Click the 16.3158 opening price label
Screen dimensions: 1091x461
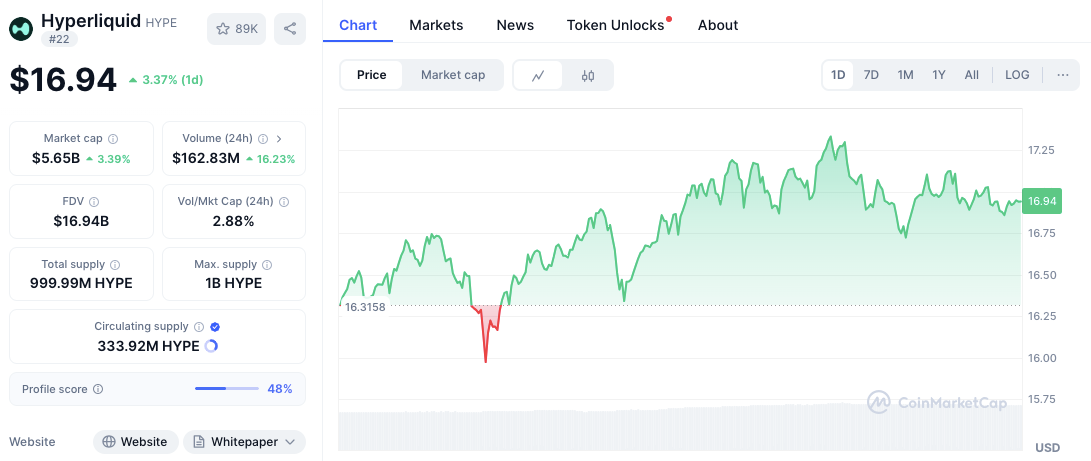point(365,307)
